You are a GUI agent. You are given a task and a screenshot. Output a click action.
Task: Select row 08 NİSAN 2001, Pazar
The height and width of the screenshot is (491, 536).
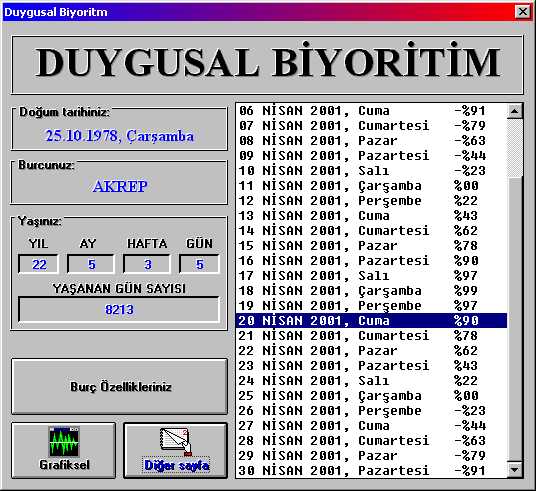coord(372,141)
